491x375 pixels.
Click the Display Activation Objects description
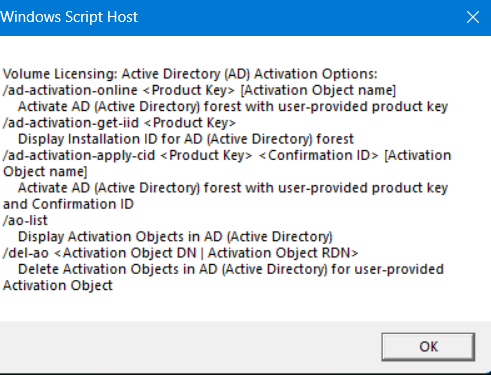pyautogui.click(x=175, y=237)
